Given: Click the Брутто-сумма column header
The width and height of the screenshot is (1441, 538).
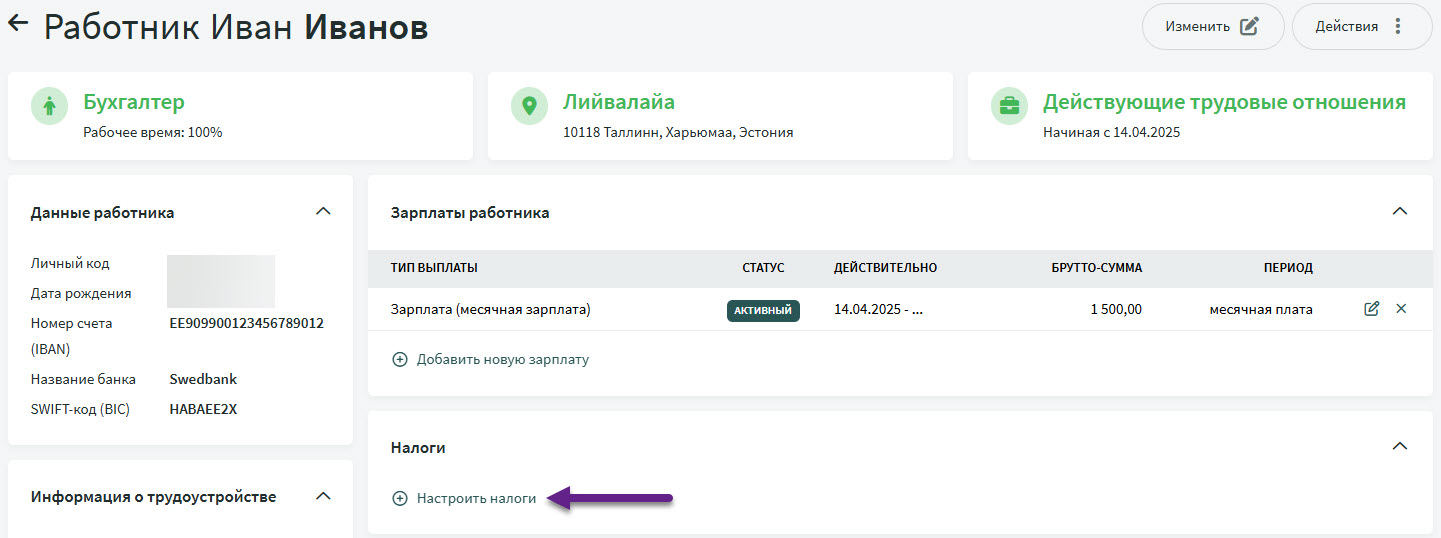Looking at the screenshot, I should pyautogui.click(x=1096, y=268).
